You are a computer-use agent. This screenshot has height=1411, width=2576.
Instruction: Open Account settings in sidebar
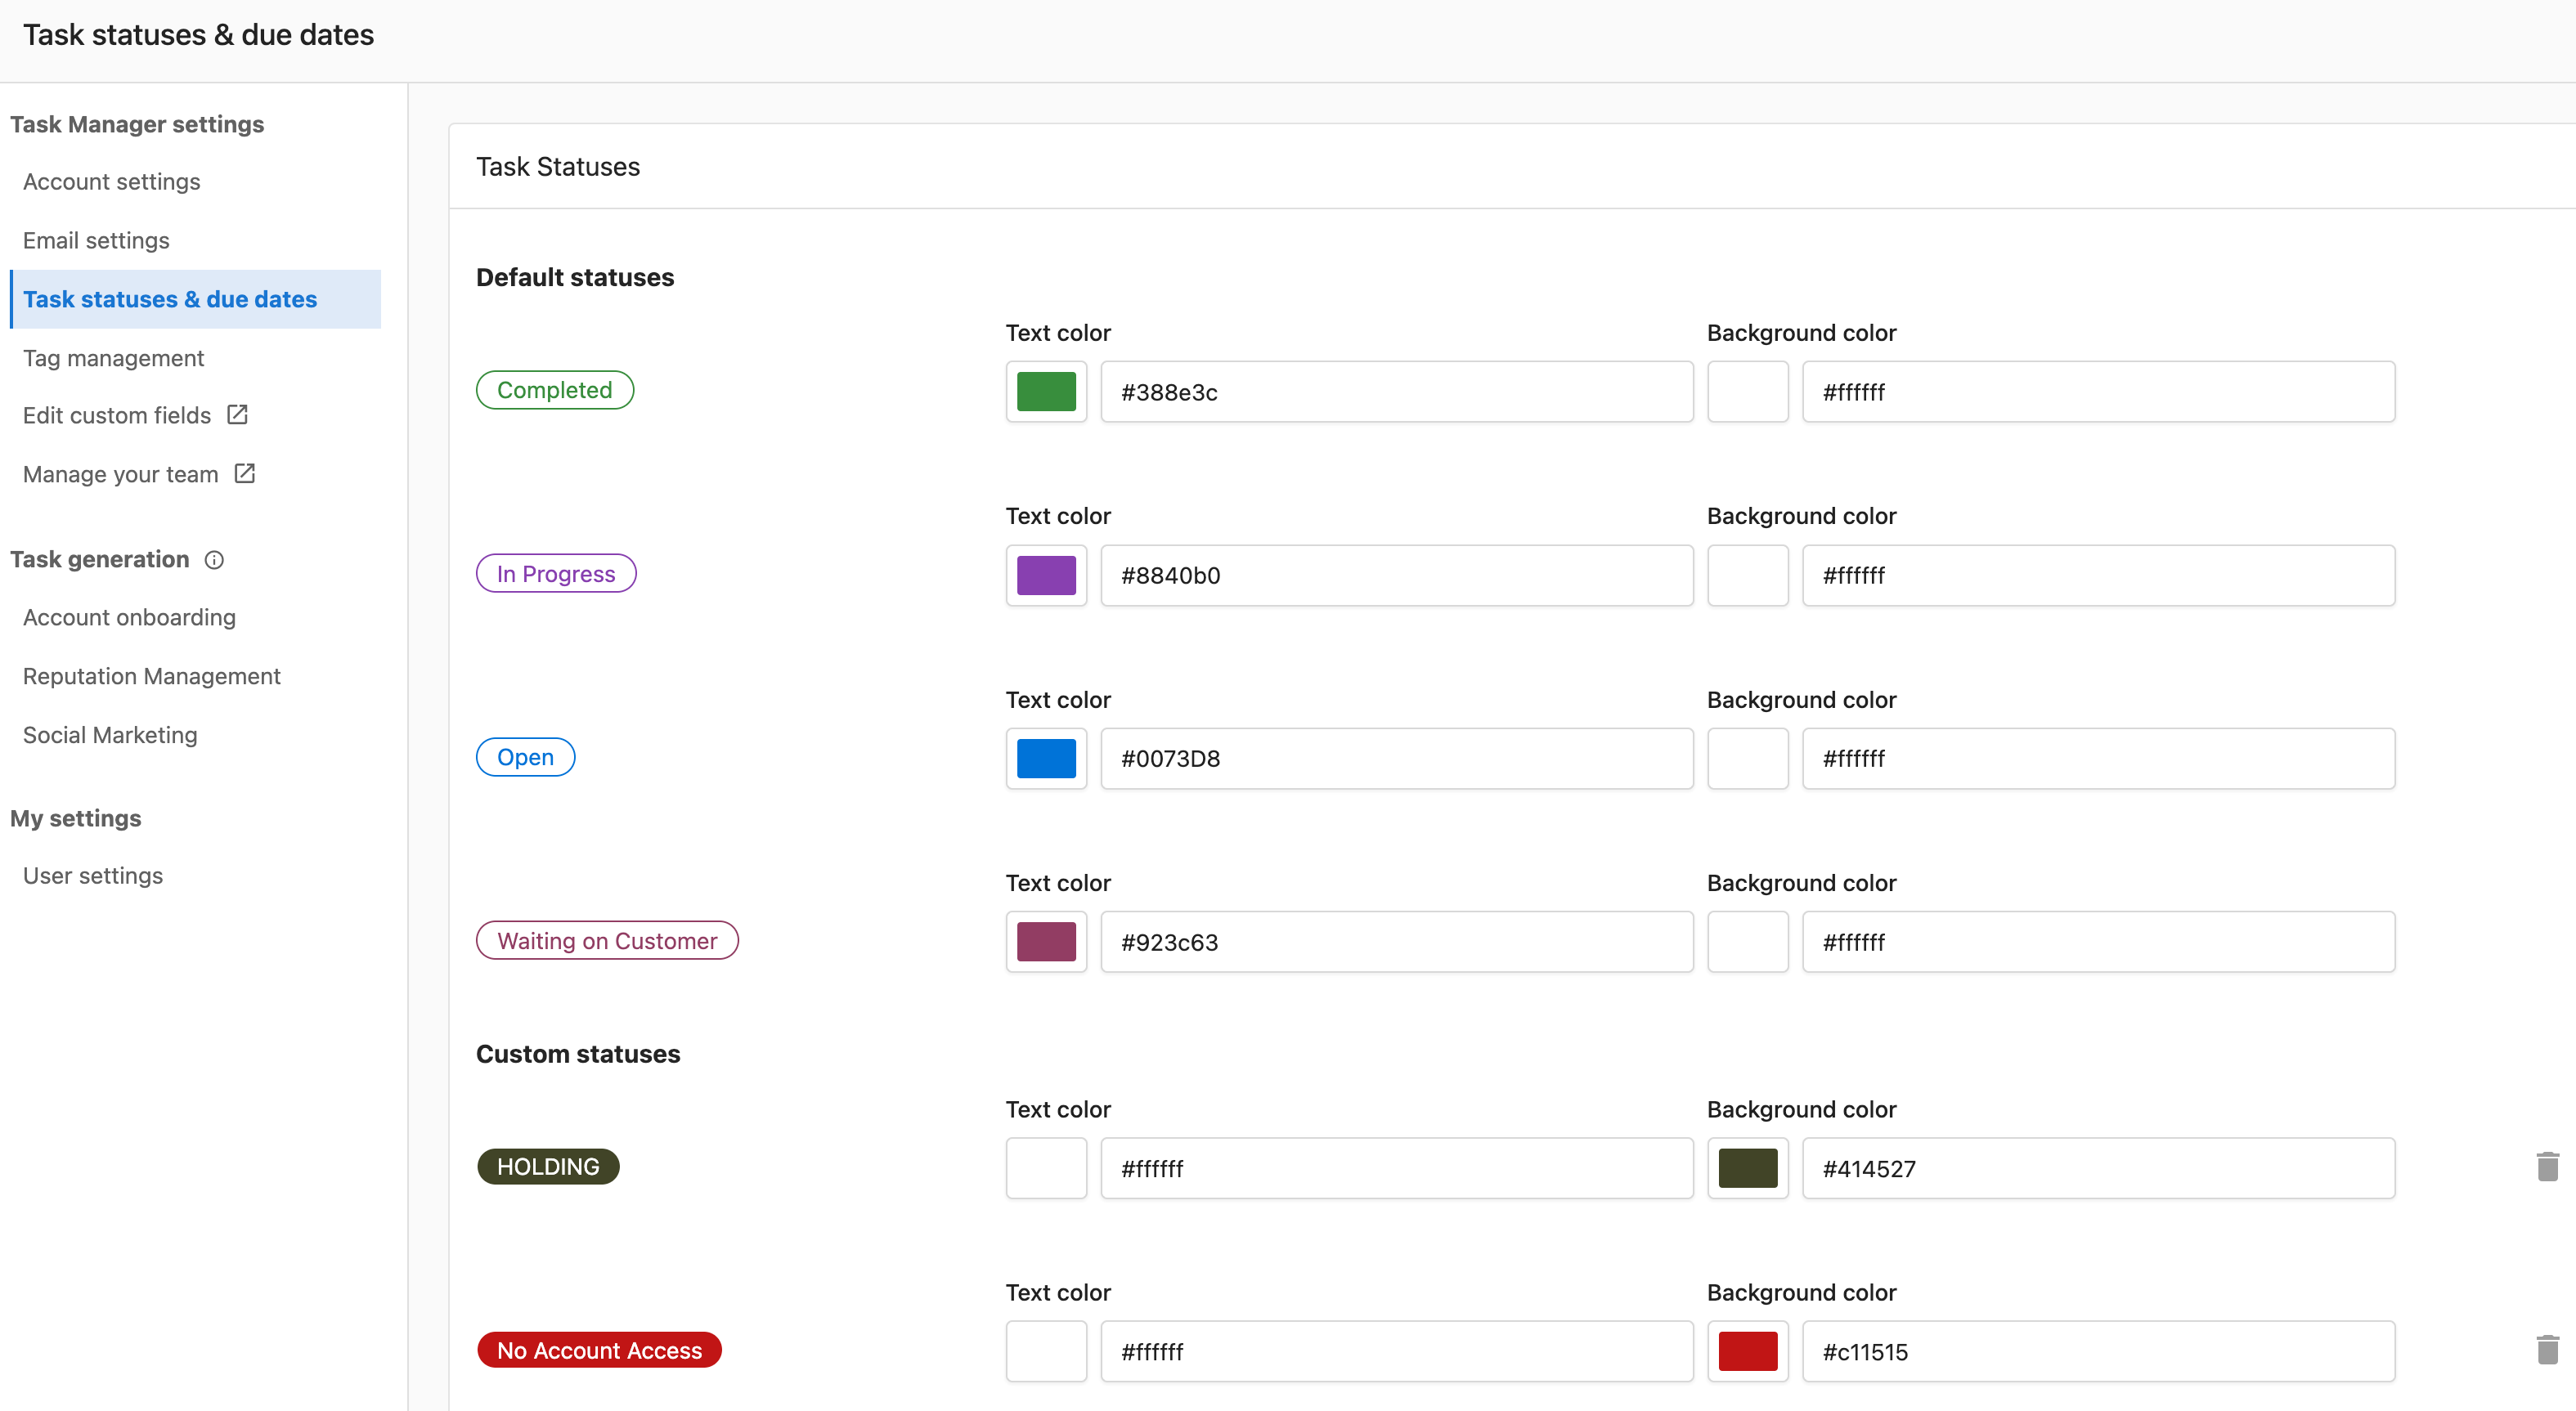coord(112,182)
